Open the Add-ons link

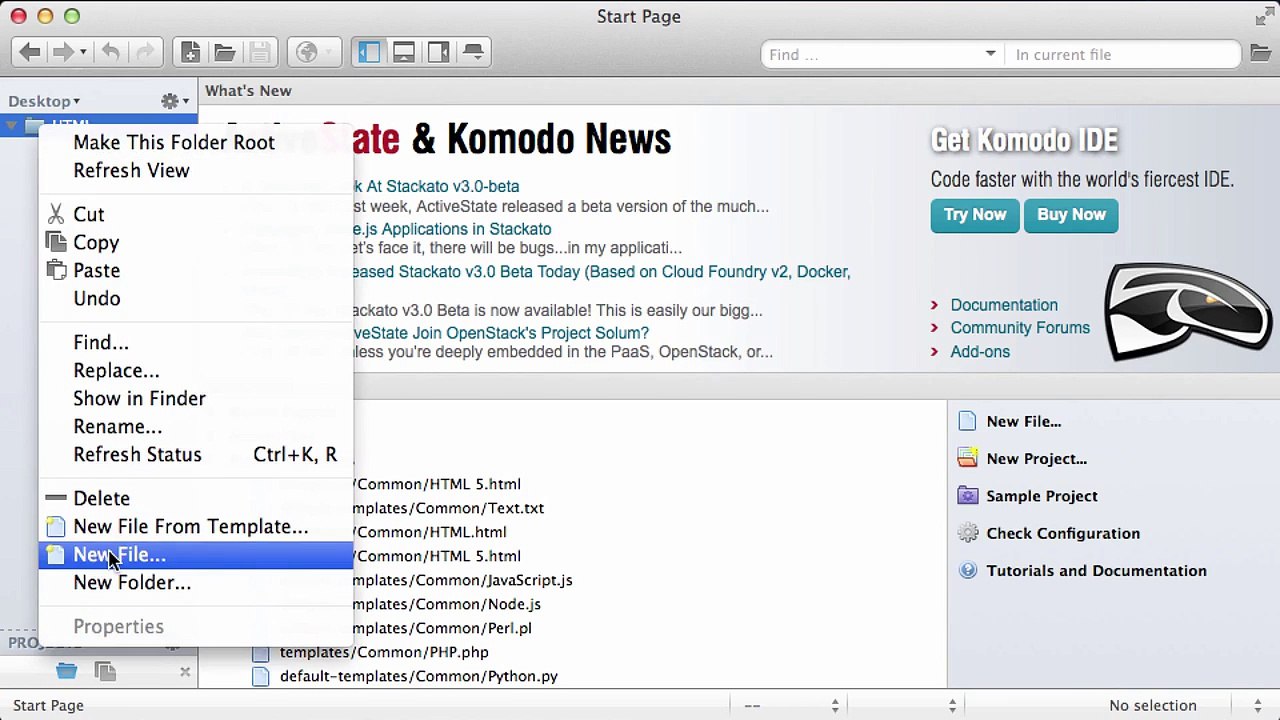(980, 352)
